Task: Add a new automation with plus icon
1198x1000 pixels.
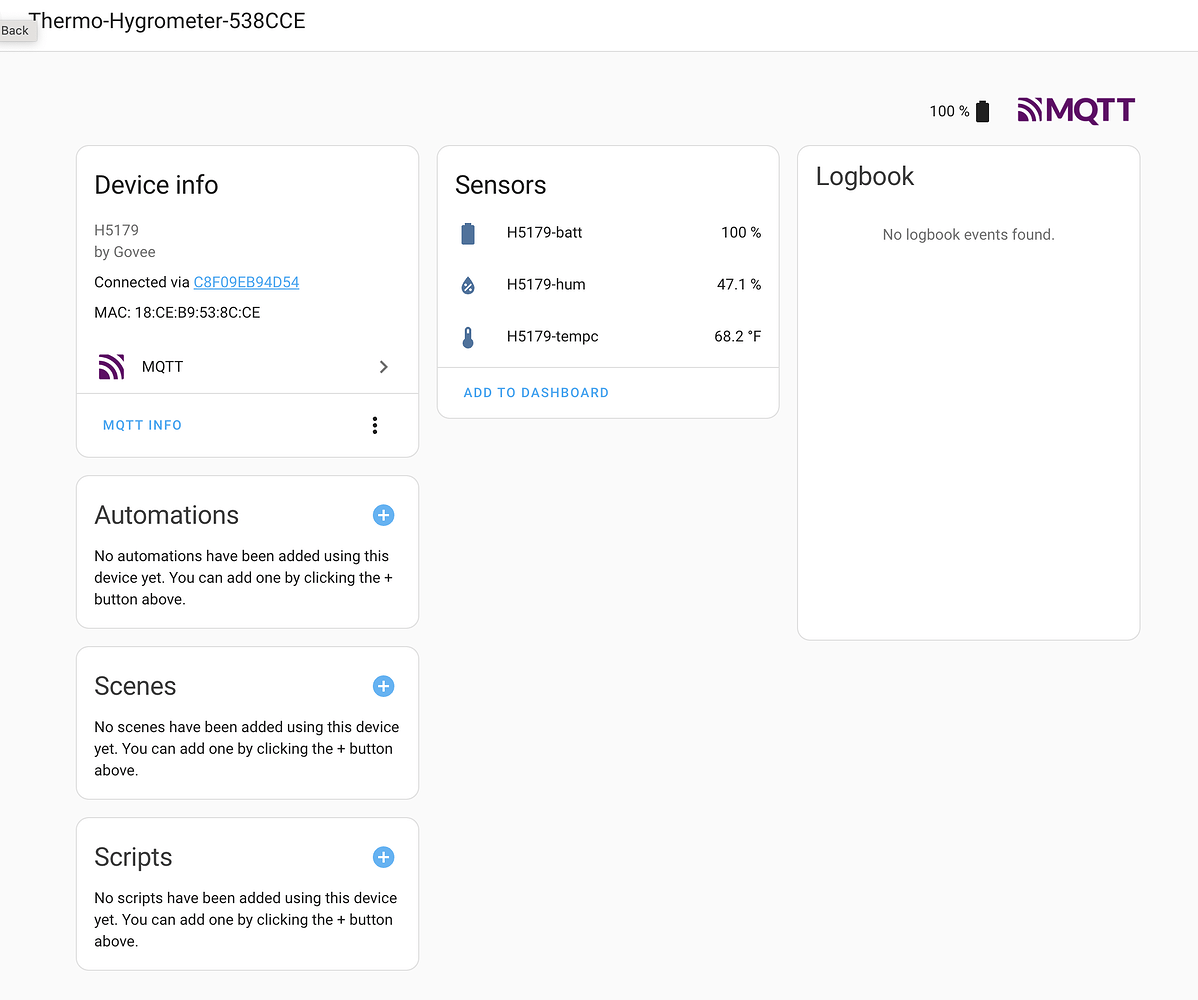Action: 383,515
